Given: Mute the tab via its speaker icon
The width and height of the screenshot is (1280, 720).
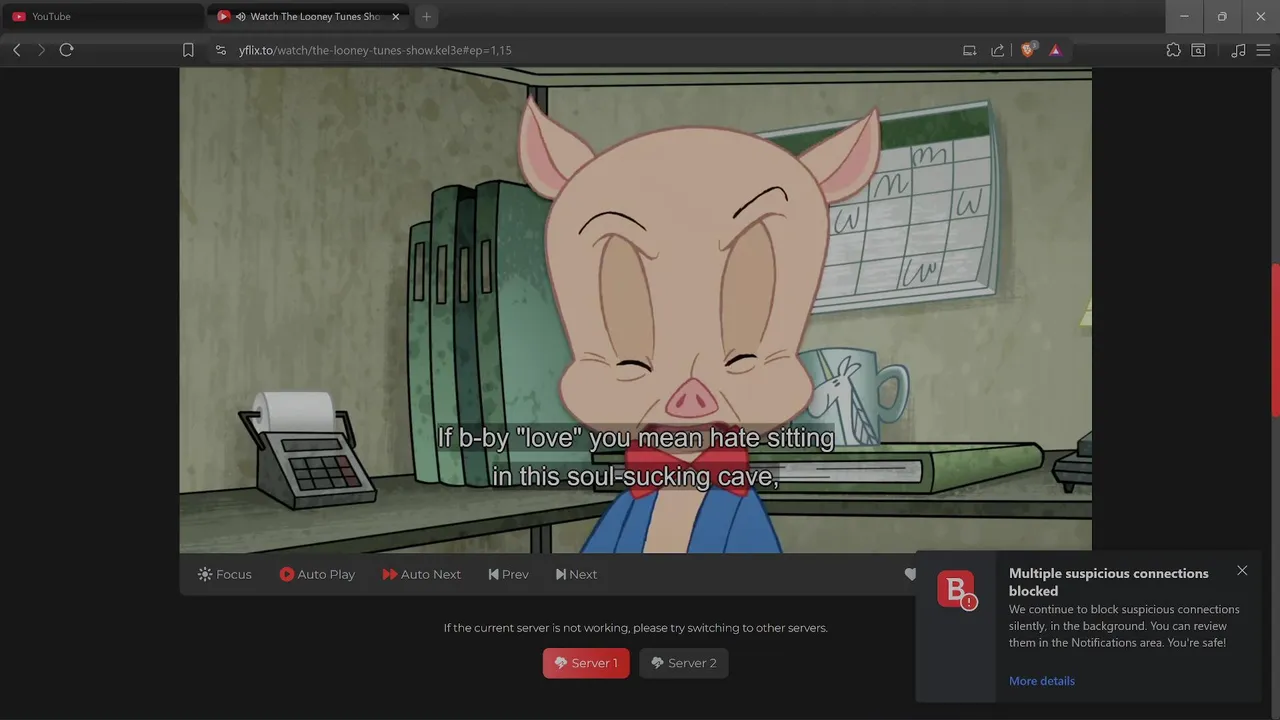Looking at the screenshot, I should pyautogui.click(x=240, y=16).
